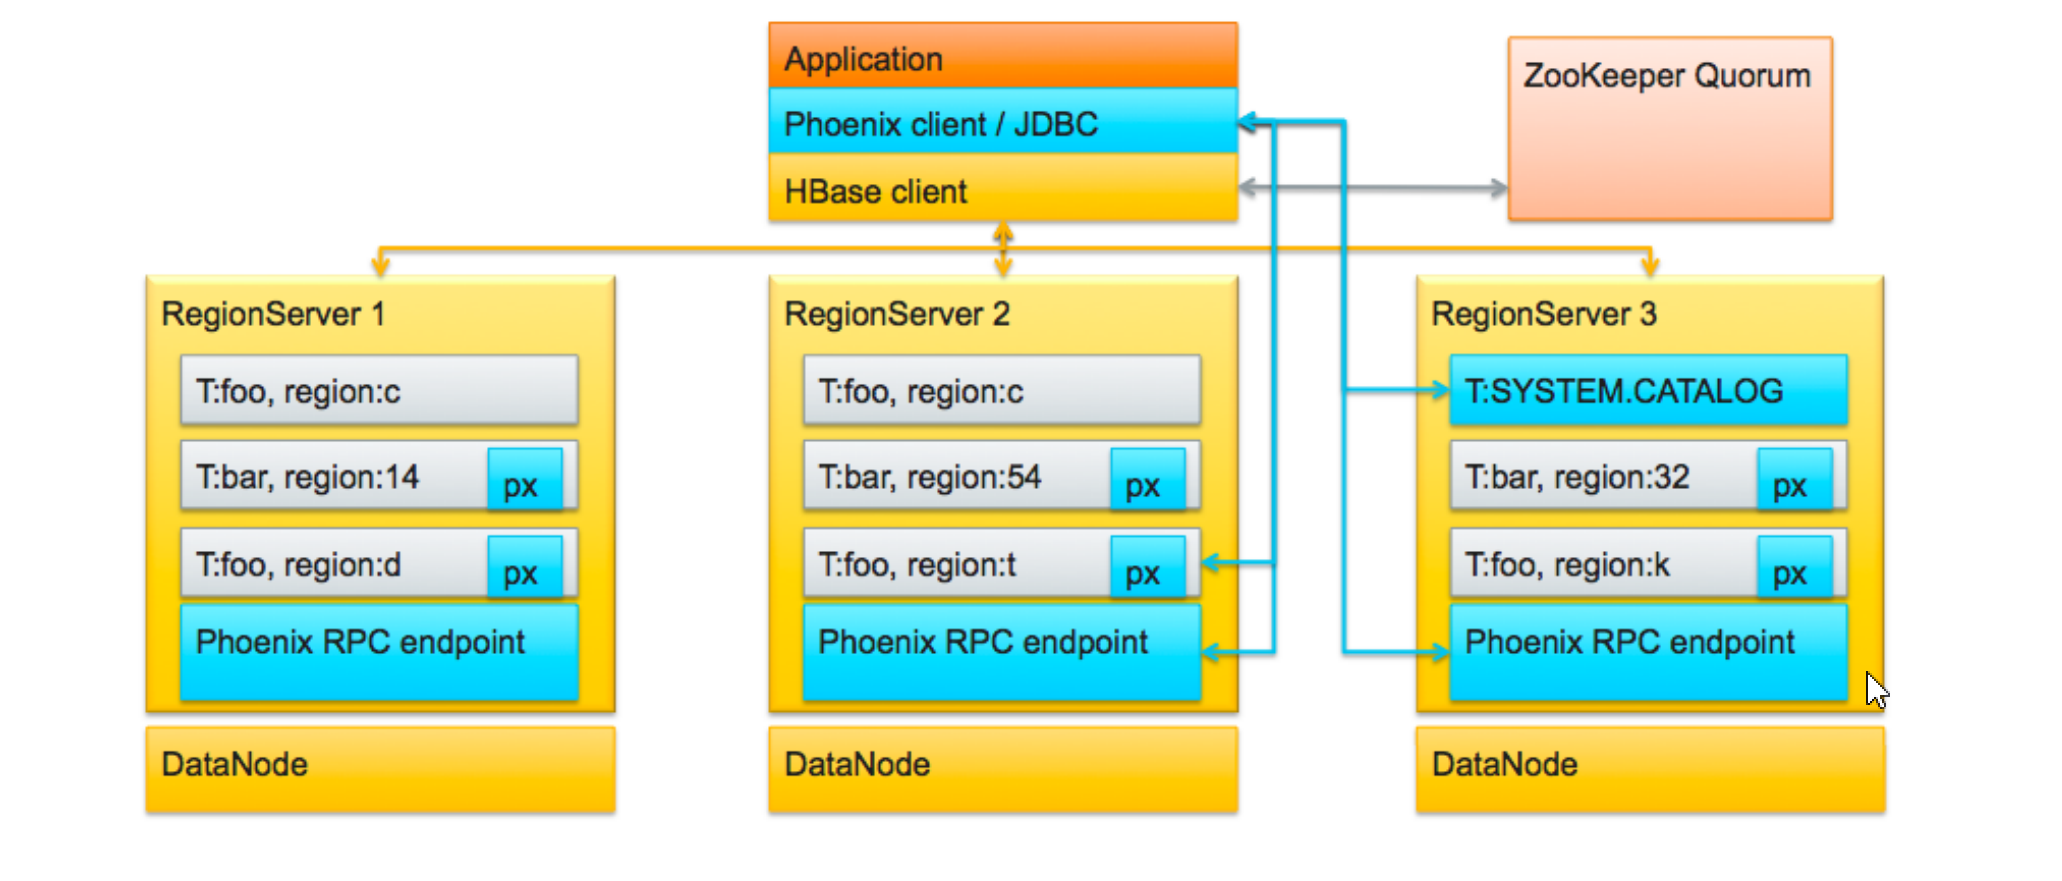Click the px box beside T:bar, region:54
Screen dimensions: 2062x881
(x=1148, y=480)
